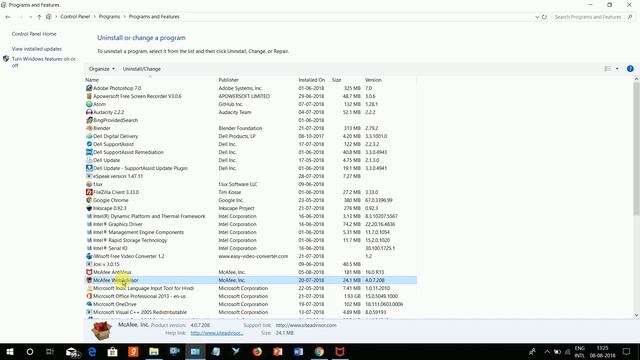Open File Explorer from the taskbar

[154, 351]
